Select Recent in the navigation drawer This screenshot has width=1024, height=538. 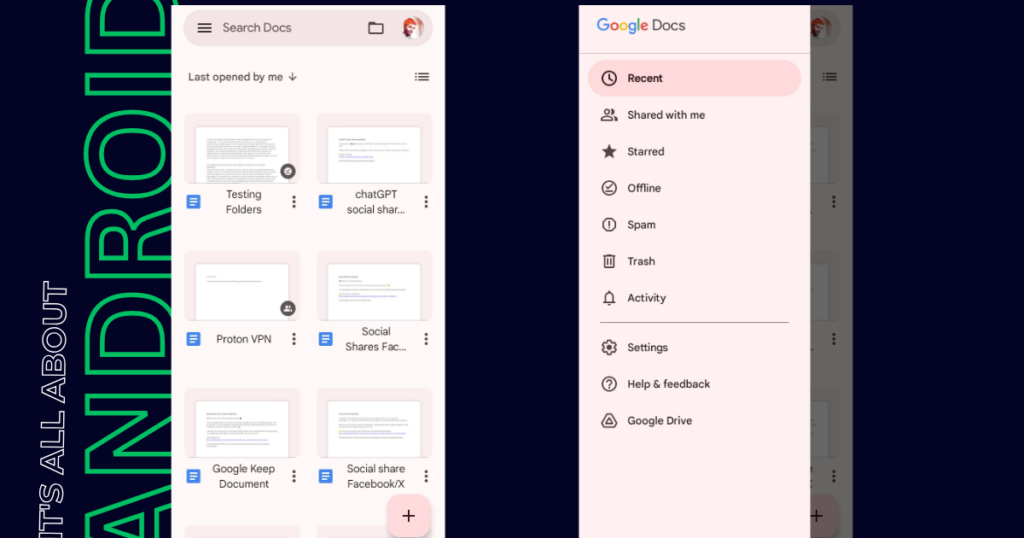[694, 78]
